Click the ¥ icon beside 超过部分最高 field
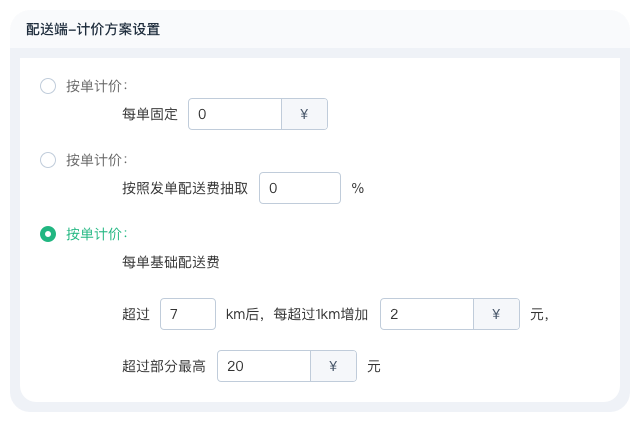The width and height of the screenshot is (640, 422). point(333,366)
